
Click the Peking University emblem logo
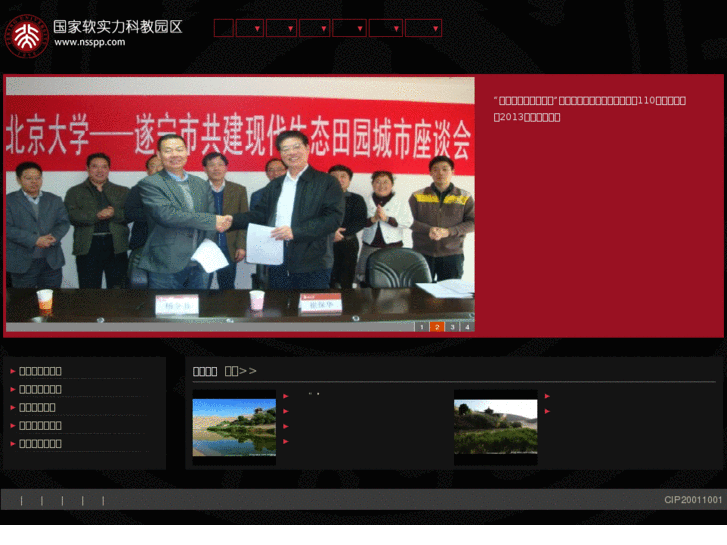pos(26,36)
